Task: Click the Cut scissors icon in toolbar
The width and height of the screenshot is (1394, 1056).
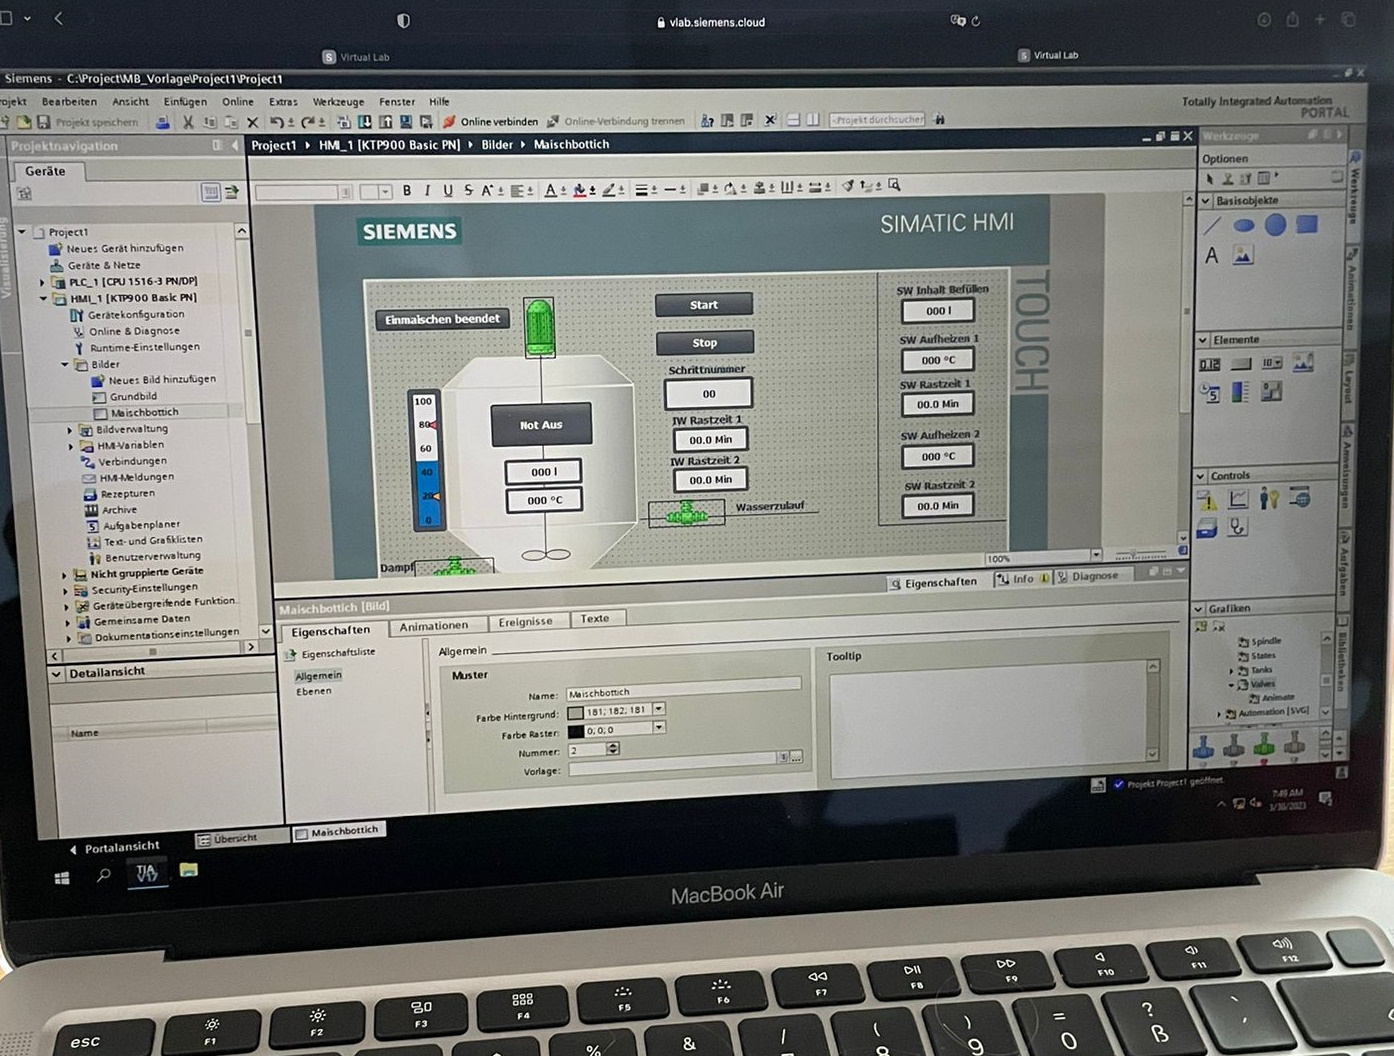Action: tap(188, 122)
